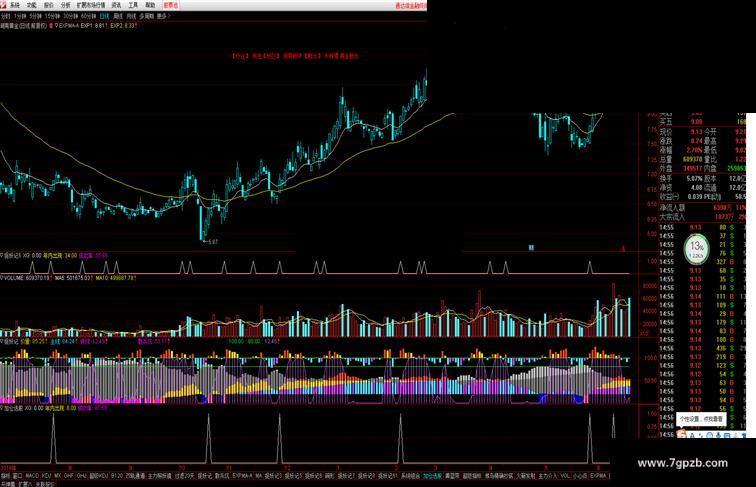
Task: Switch to the 分时 period tab
Action: [x=5, y=16]
